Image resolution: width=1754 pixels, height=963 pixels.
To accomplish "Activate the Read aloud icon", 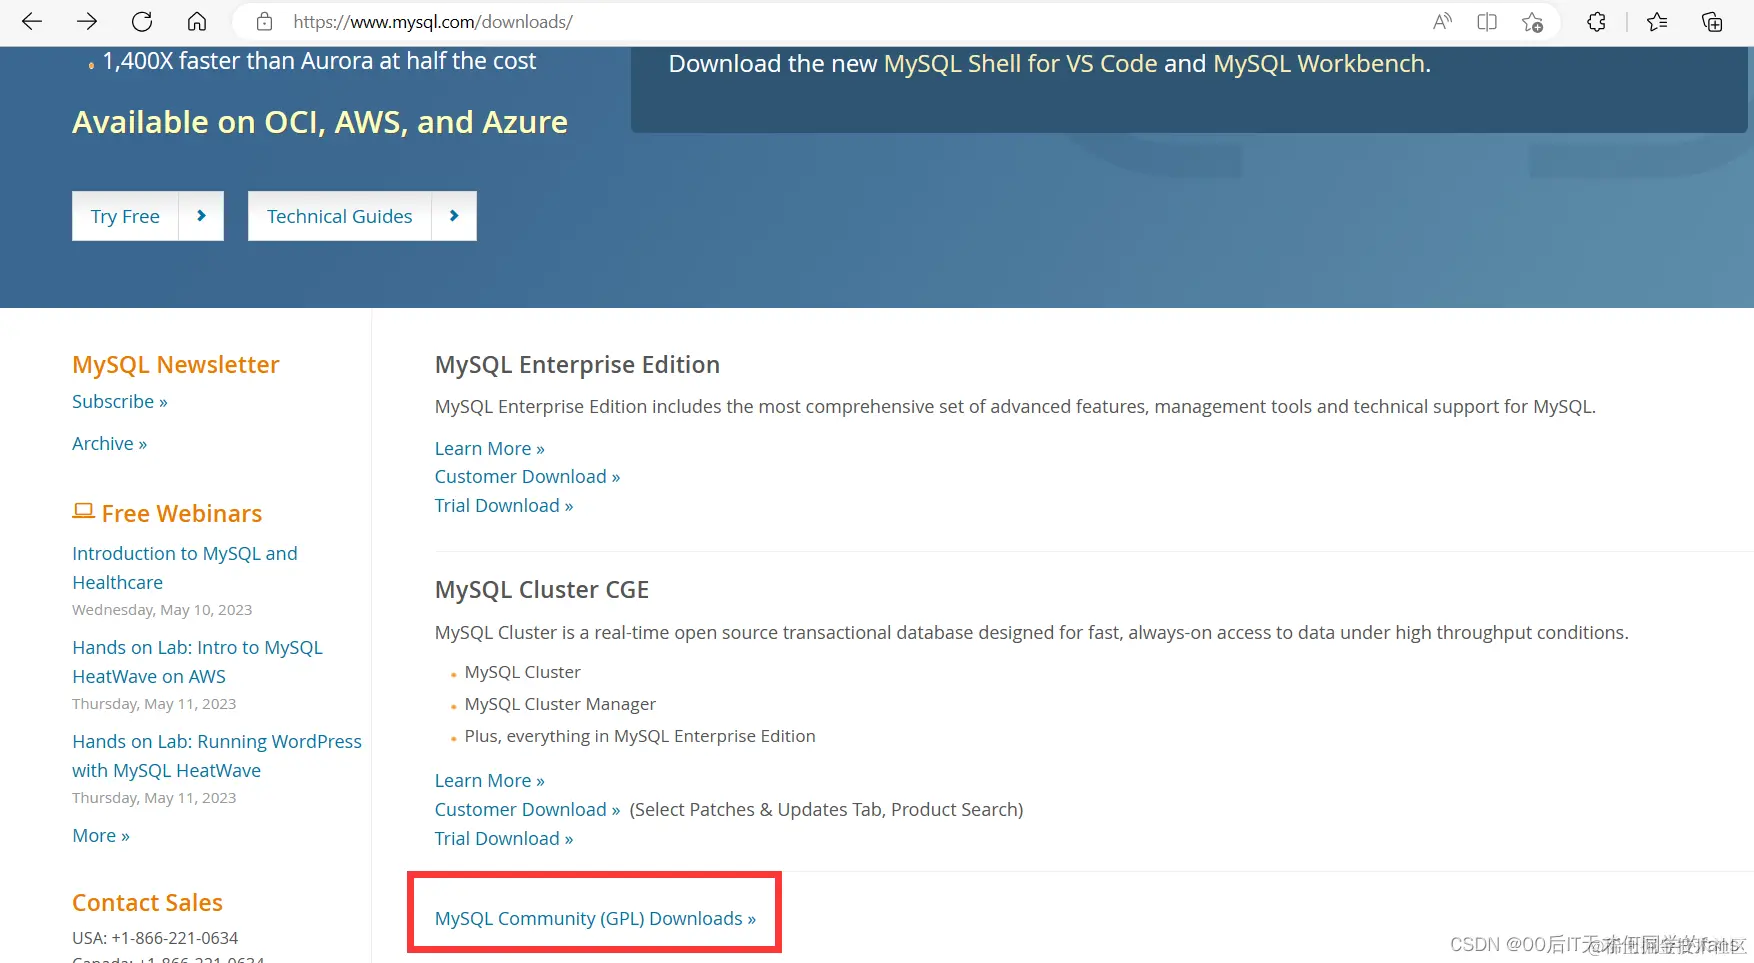I will (1442, 21).
